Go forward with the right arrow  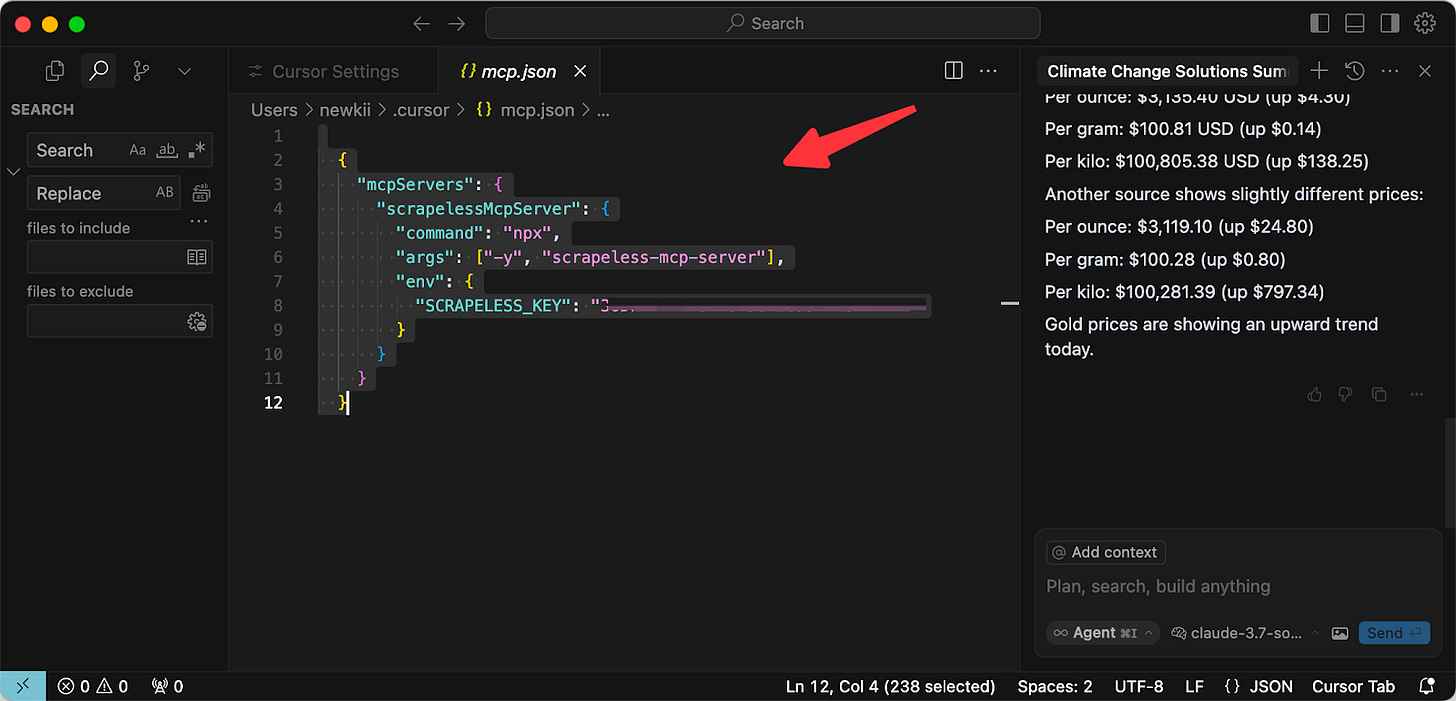[456, 23]
